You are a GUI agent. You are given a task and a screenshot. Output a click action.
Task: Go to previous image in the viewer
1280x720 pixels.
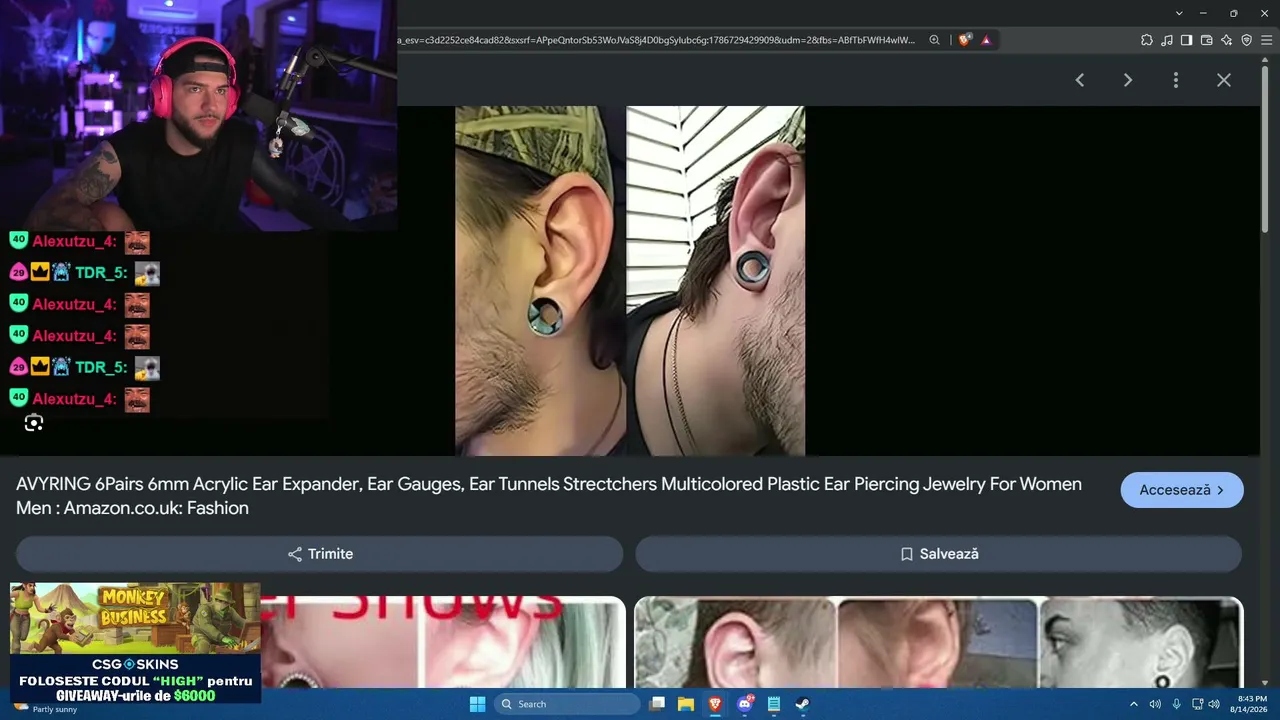click(x=1080, y=80)
